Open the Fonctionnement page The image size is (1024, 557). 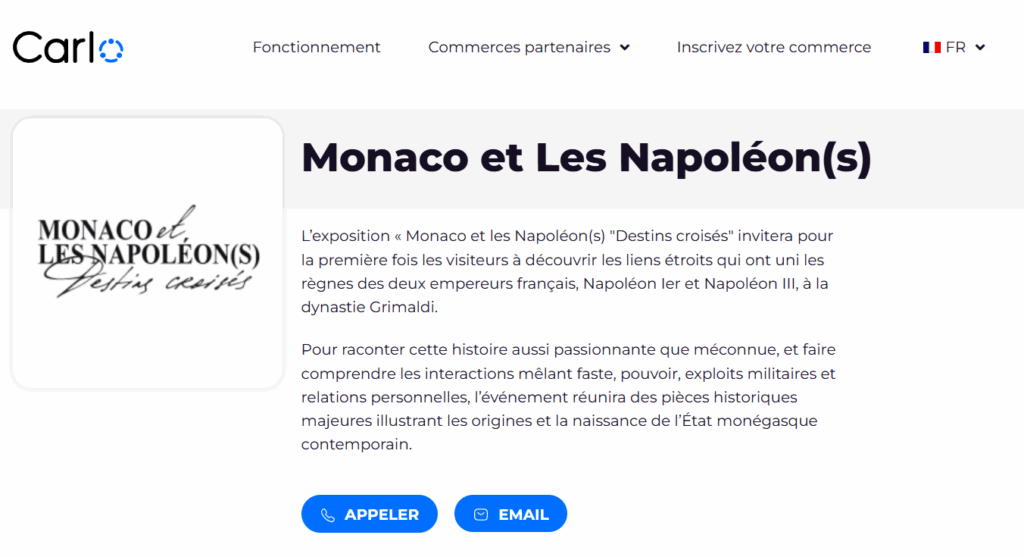316,47
